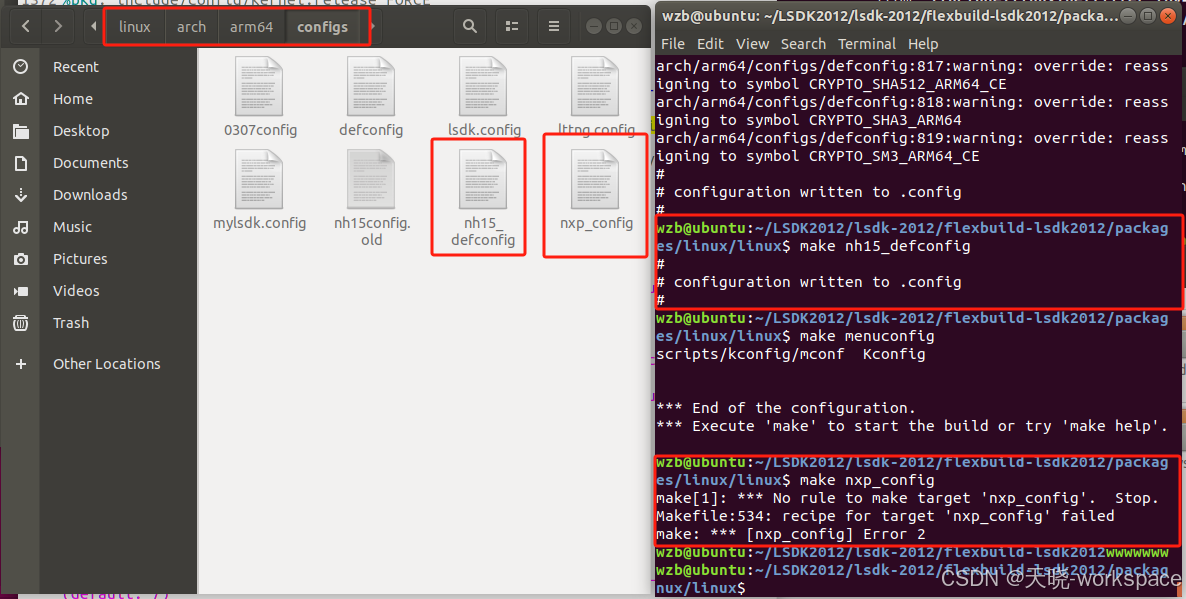Image resolution: width=1186 pixels, height=599 pixels.
Task: Jump to arm64 via the breadcrumb bar
Action: coord(251,27)
